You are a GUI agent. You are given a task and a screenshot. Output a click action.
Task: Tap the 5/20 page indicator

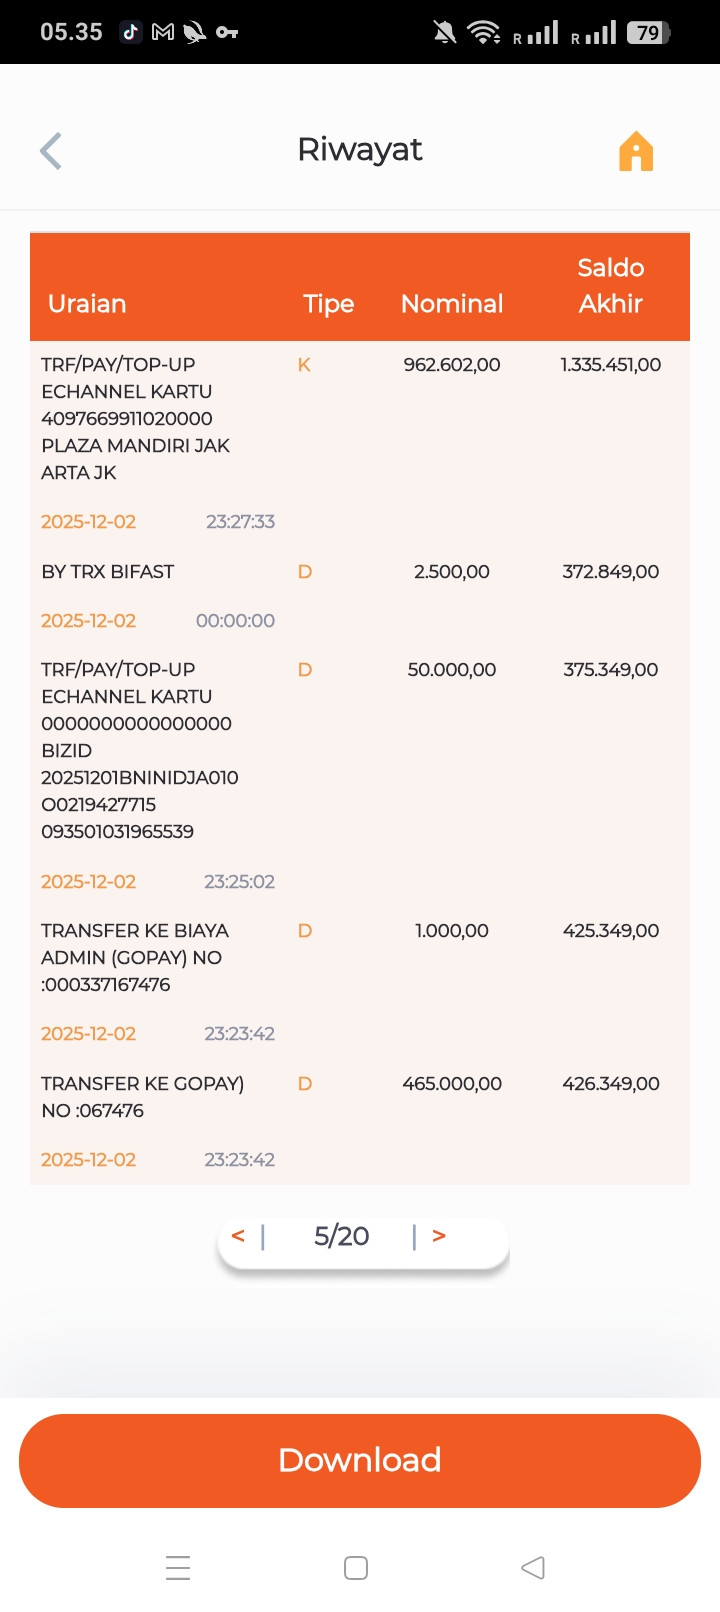coord(341,1236)
